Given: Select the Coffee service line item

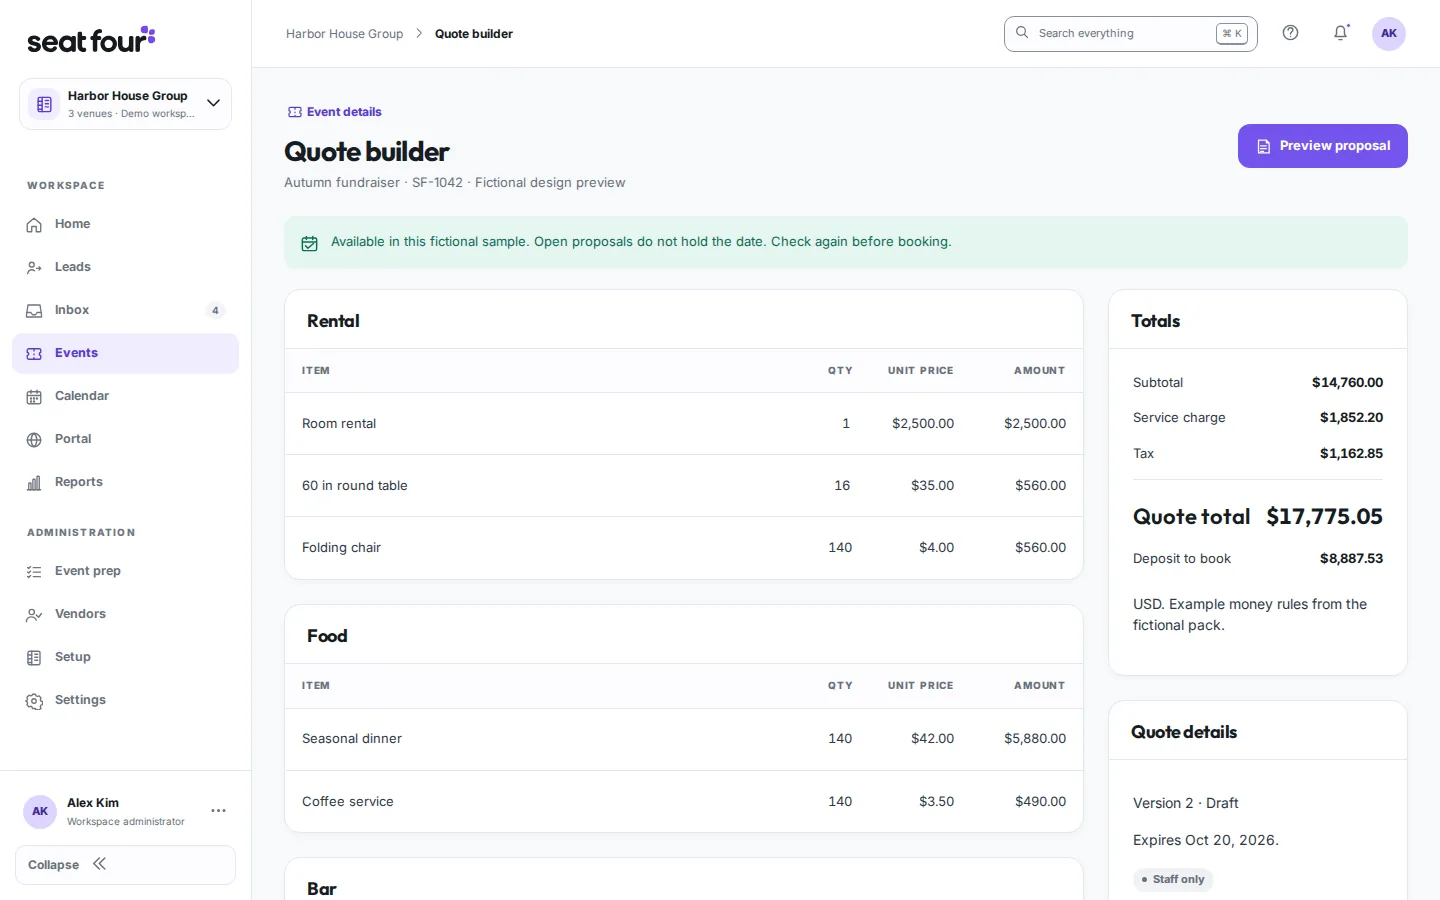Looking at the screenshot, I should (684, 802).
